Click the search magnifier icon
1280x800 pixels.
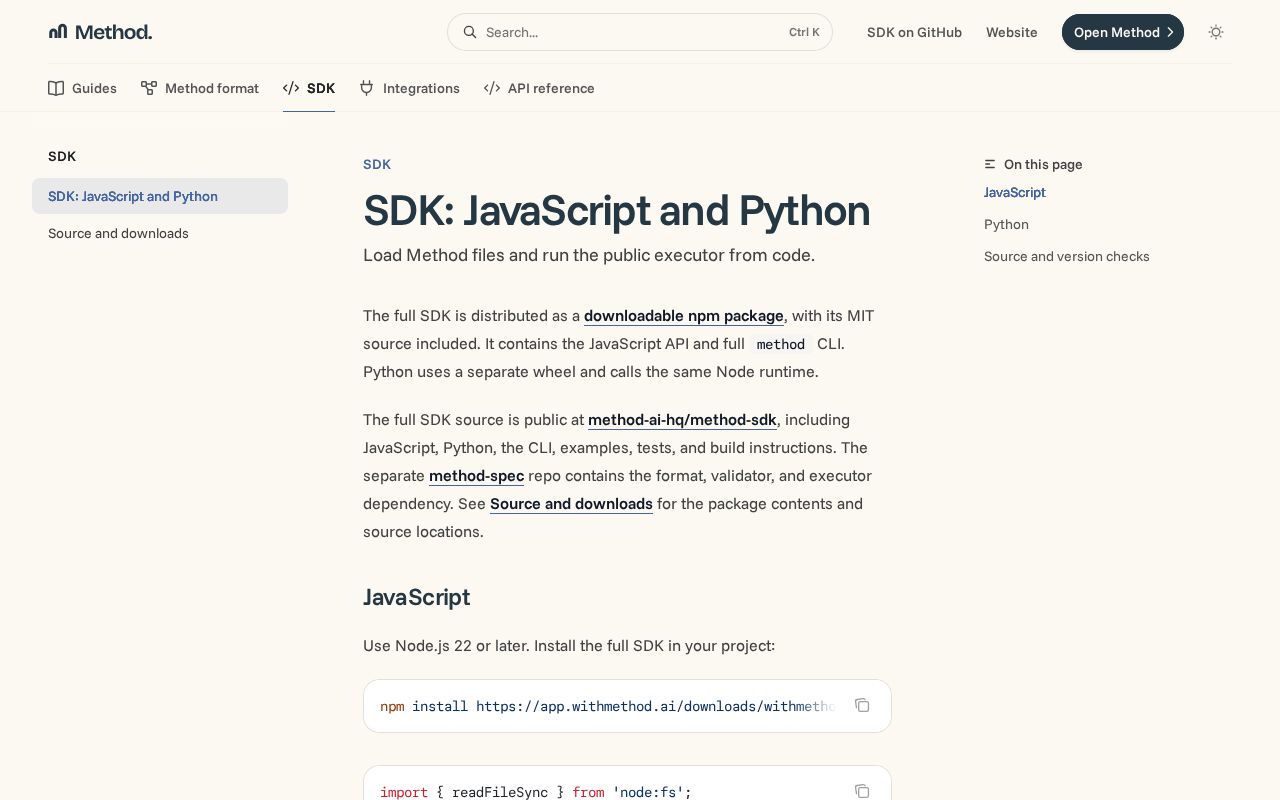coord(469,32)
